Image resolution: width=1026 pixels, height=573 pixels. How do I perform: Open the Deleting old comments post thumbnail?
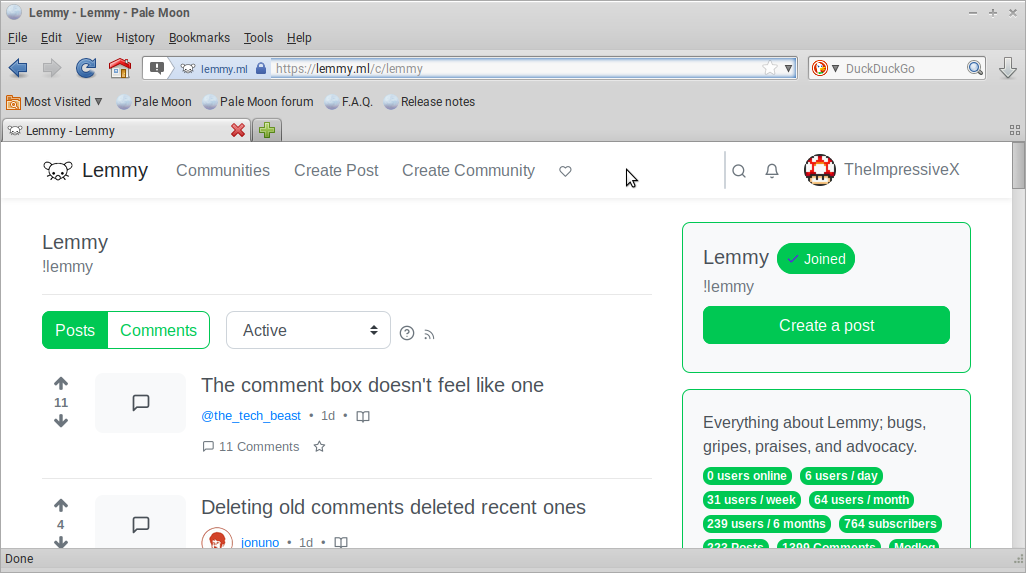coord(141,522)
